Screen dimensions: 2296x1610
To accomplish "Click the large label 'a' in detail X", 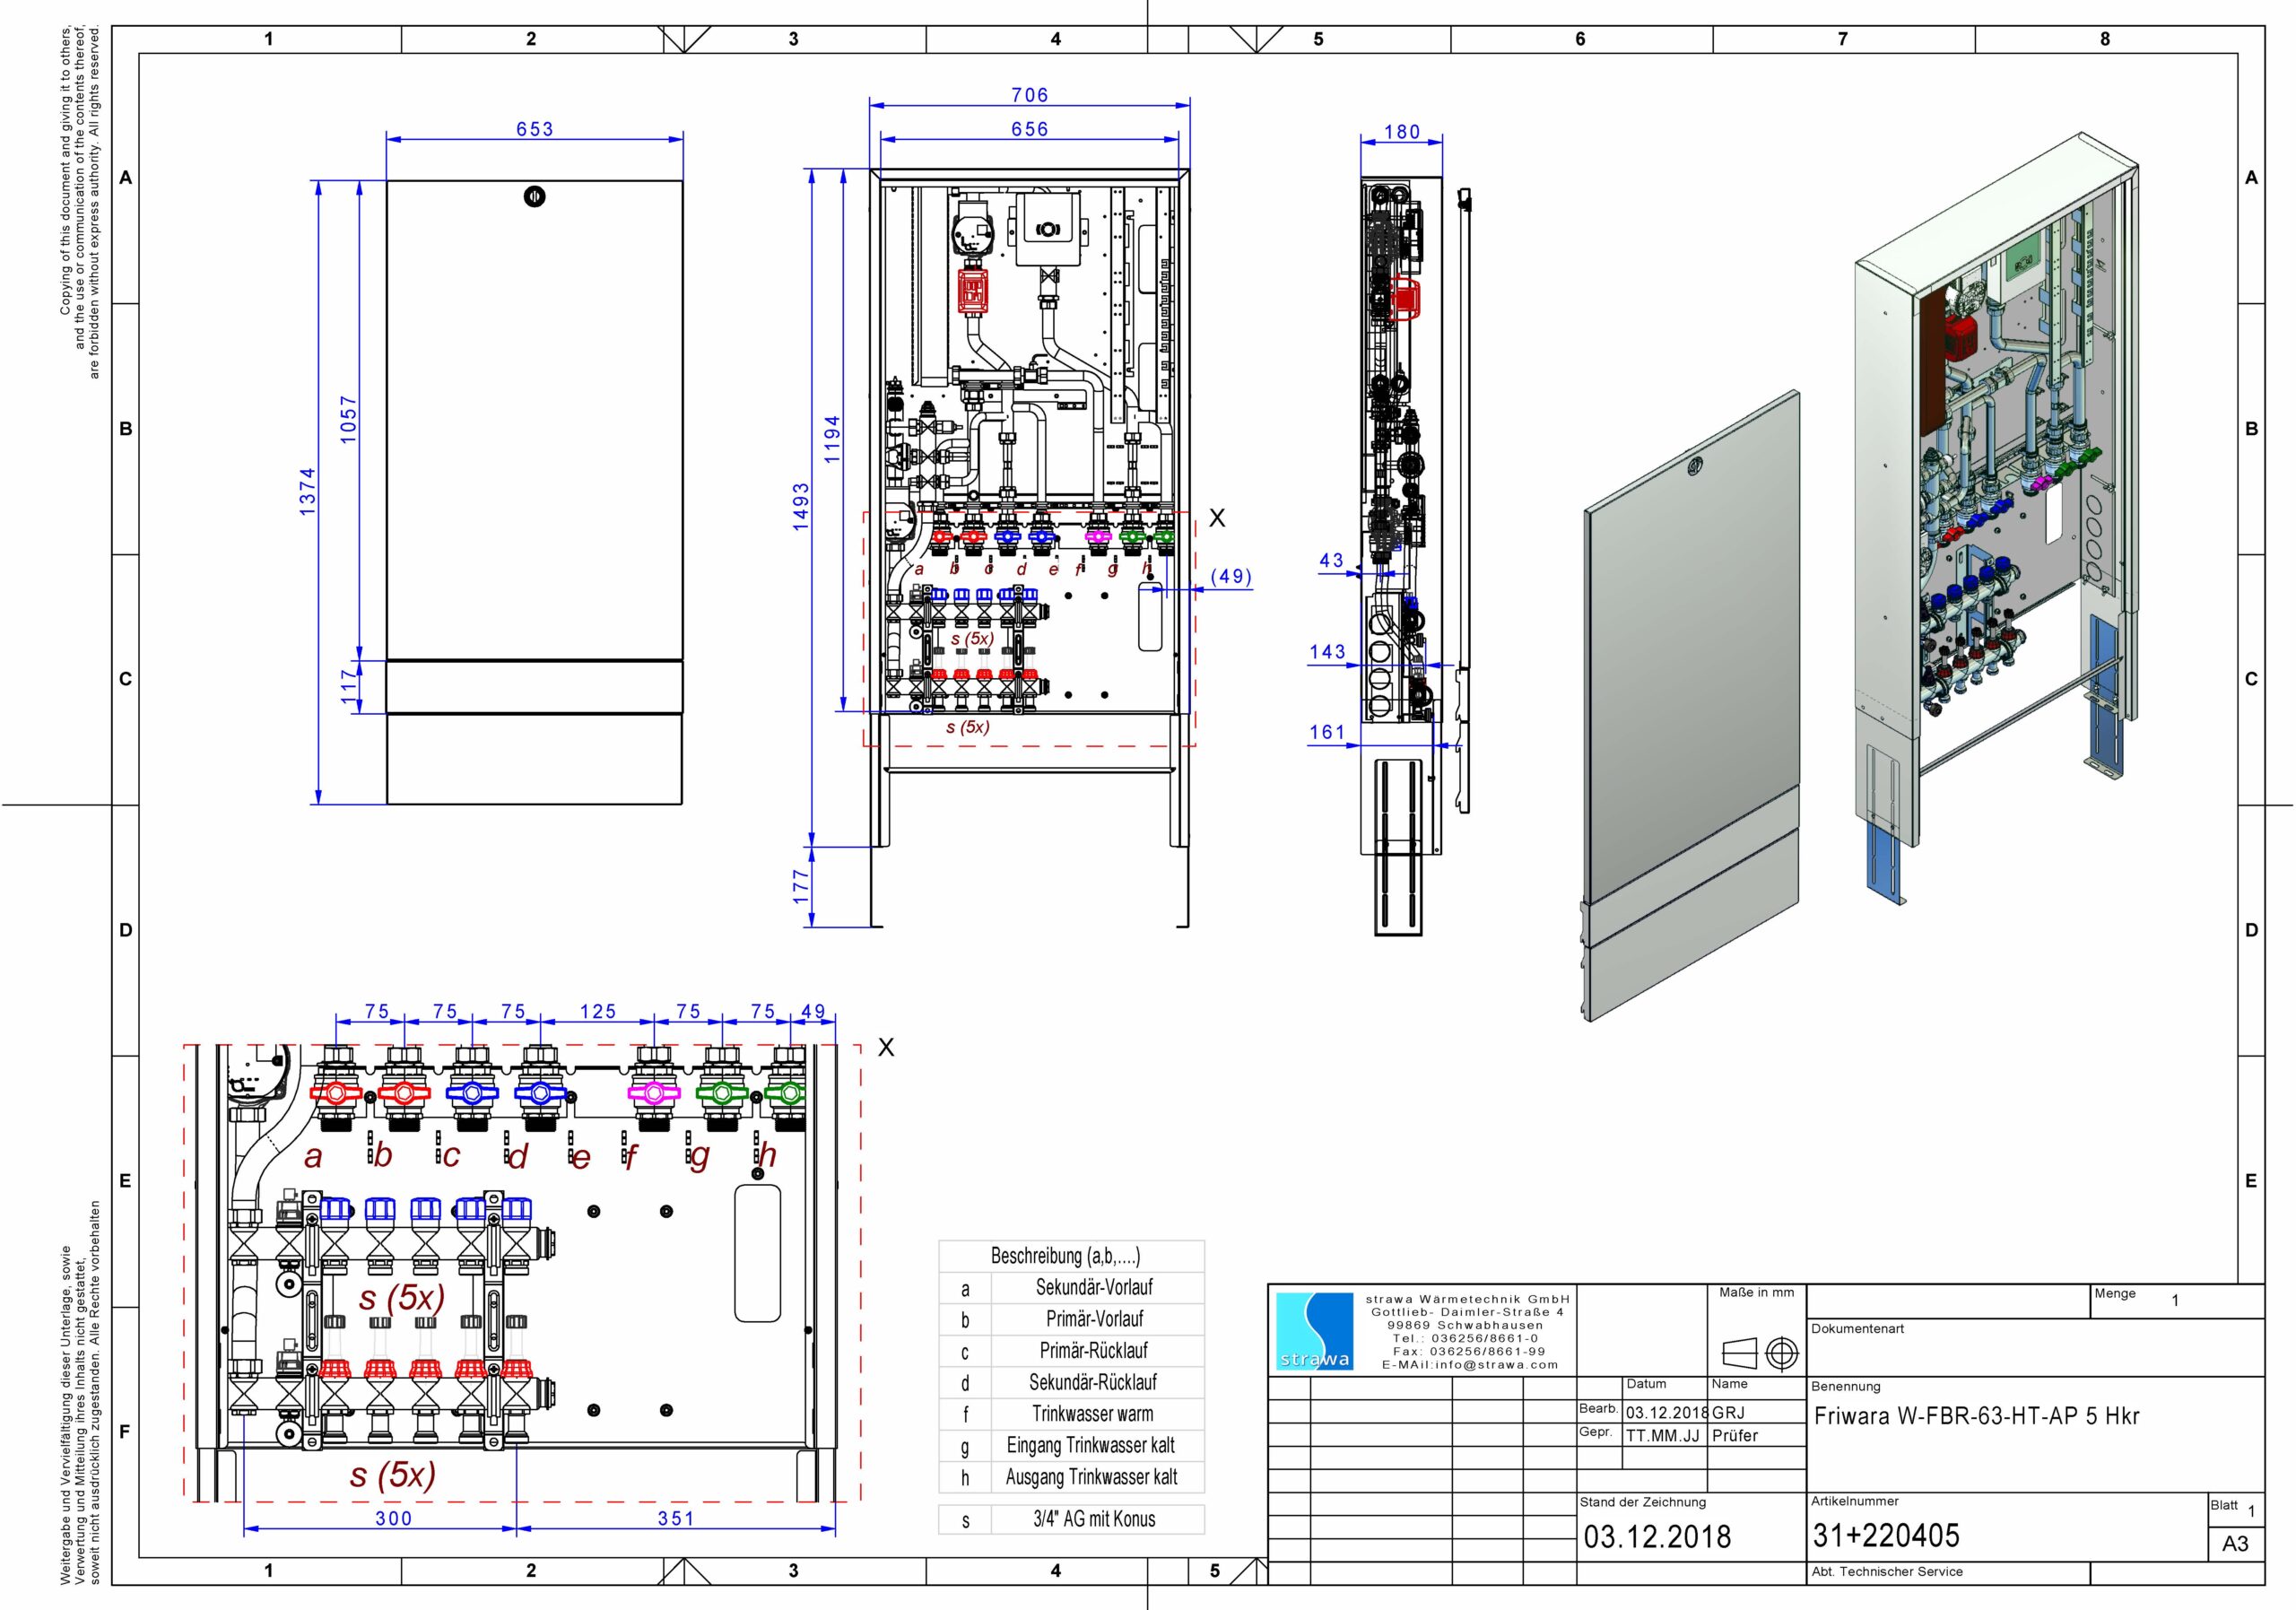I will point(314,1157).
